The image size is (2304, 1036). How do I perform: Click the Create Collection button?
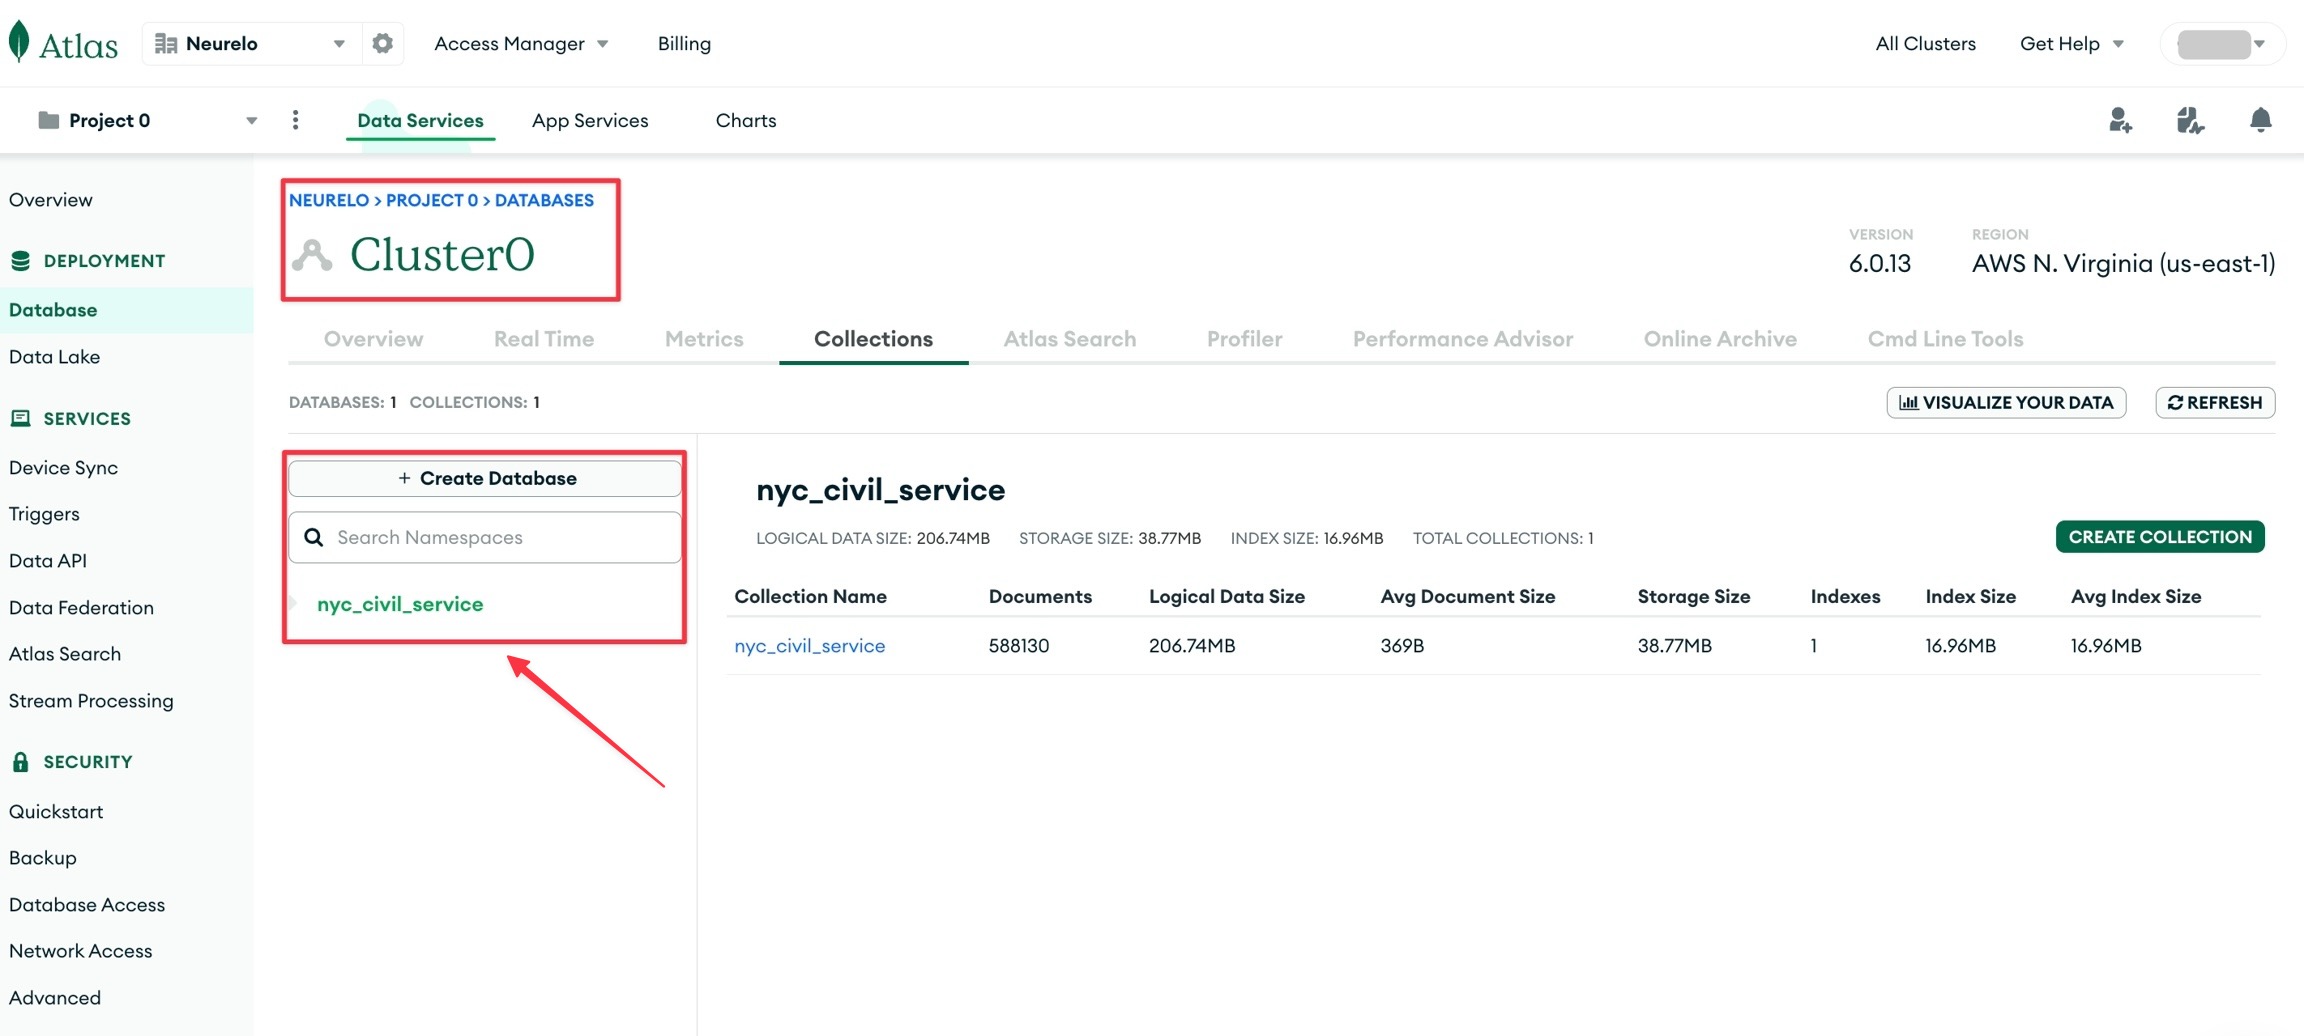coord(2159,537)
